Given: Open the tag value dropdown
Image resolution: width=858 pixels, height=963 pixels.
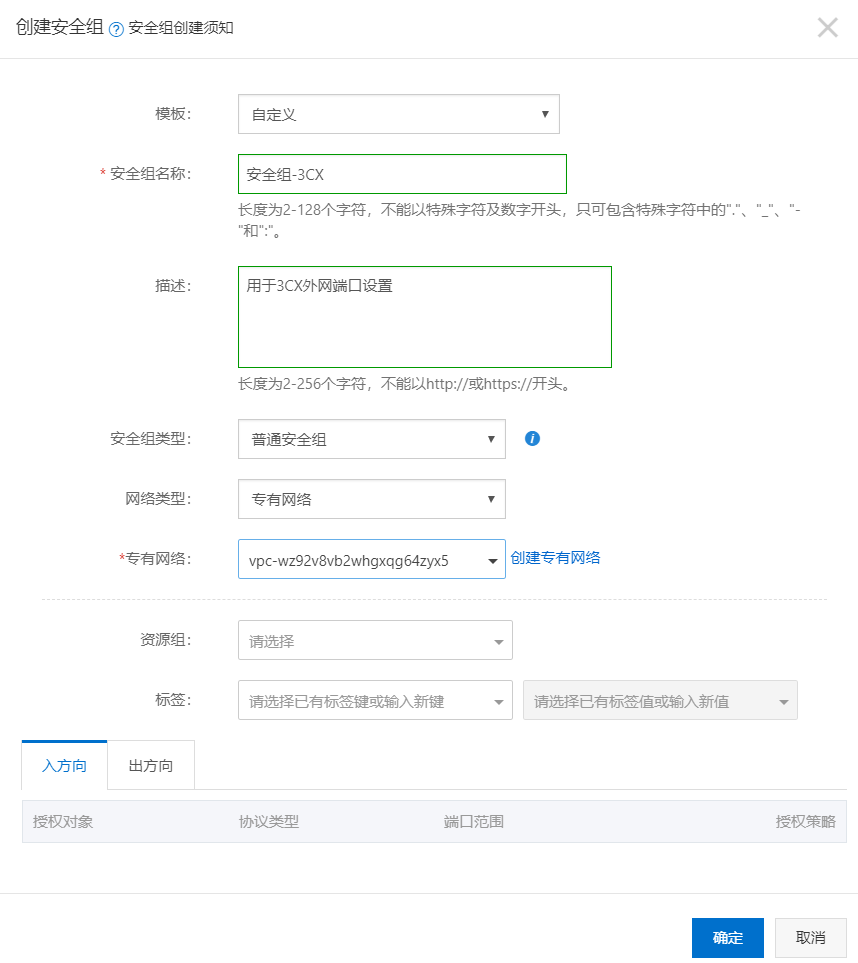Looking at the screenshot, I should tap(660, 700).
